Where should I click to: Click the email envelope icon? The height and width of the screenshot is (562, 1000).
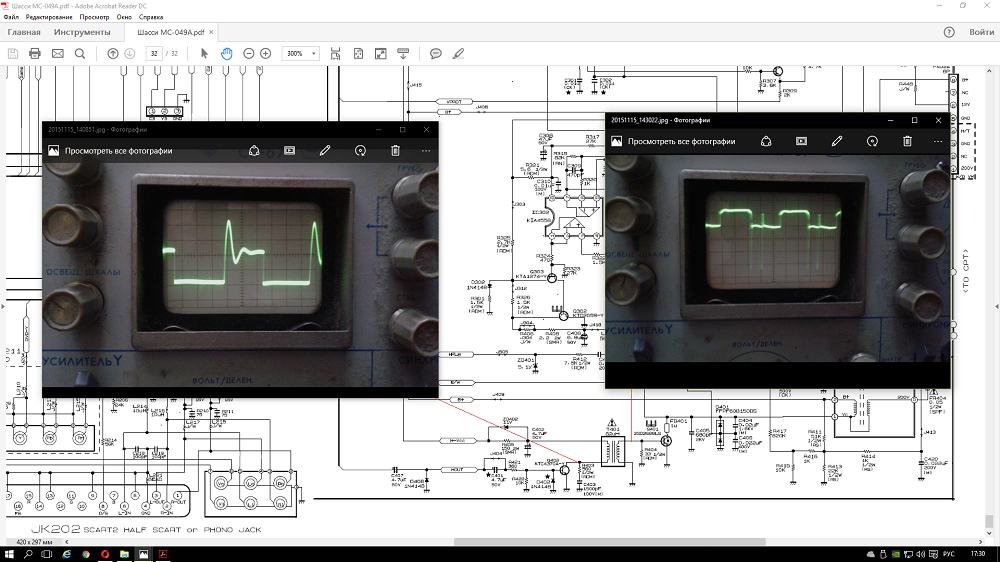57,53
